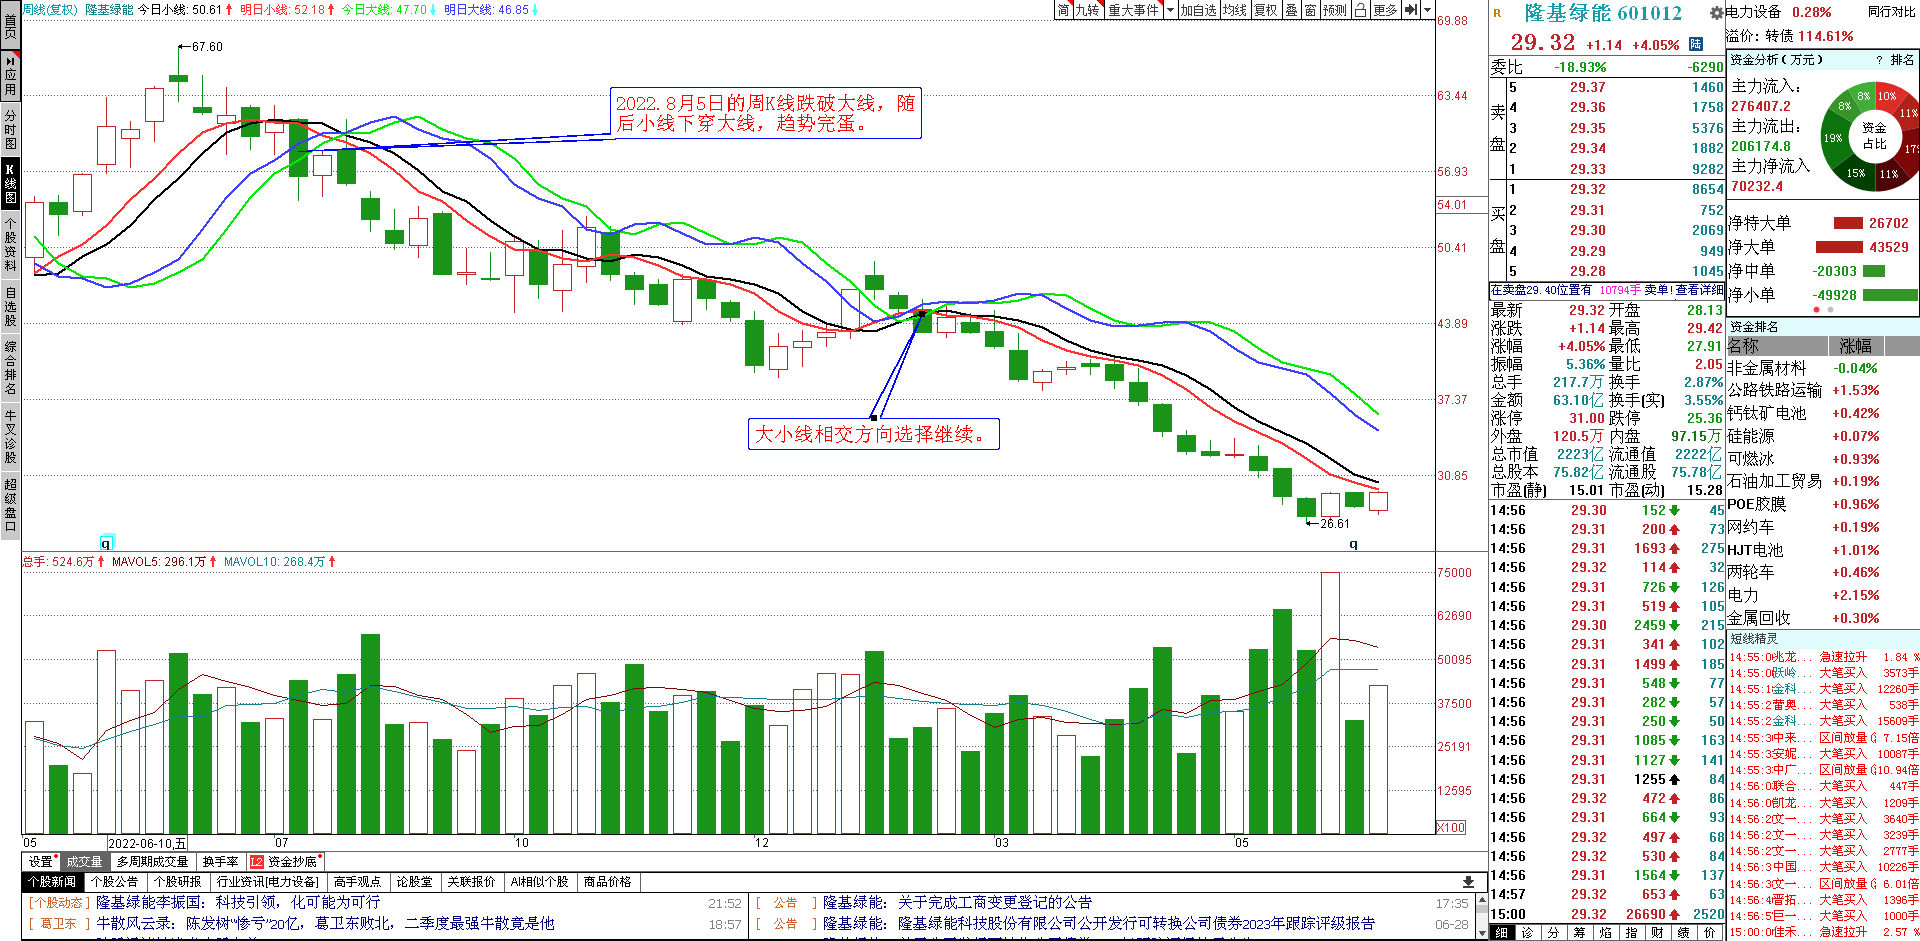
Task: Click the R margin-trading badge icon
Action: (x=1497, y=13)
